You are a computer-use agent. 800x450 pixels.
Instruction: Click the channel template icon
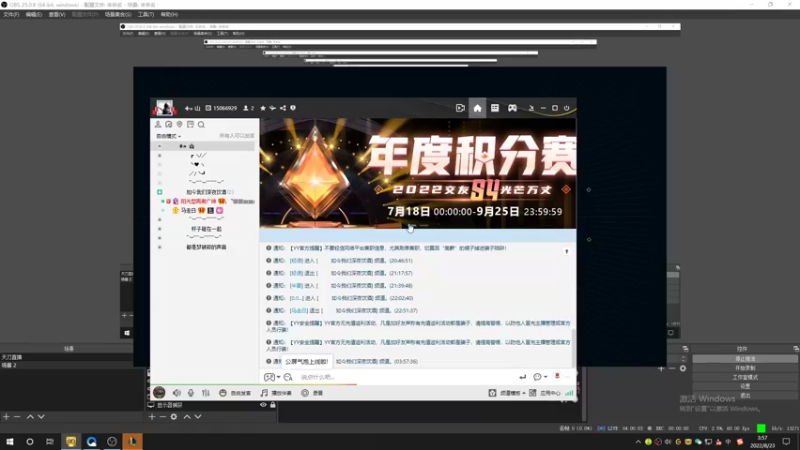pyautogui.click(x=492, y=393)
